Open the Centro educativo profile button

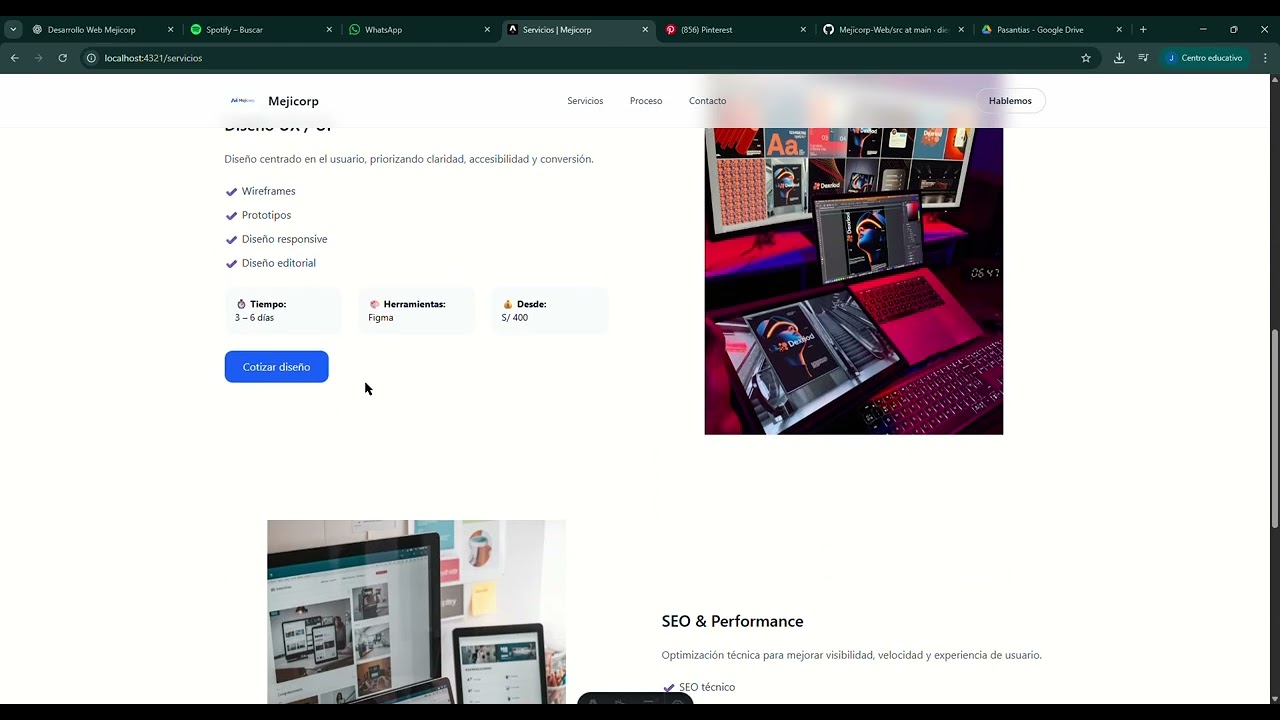click(1205, 58)
